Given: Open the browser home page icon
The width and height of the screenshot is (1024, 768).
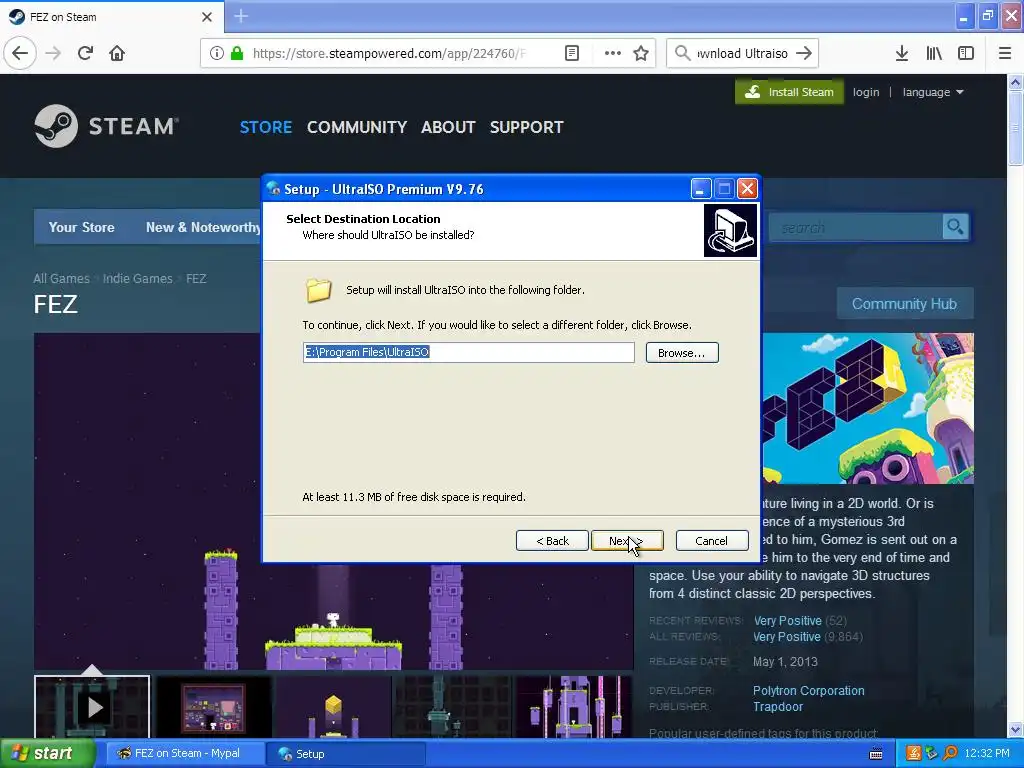Looking at the screenshot, I should 117,53.
